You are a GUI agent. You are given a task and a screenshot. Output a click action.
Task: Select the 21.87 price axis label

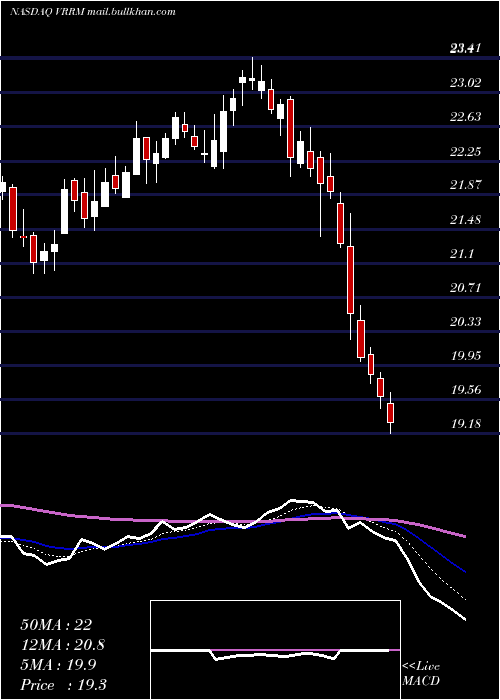[x=465, y=185]
